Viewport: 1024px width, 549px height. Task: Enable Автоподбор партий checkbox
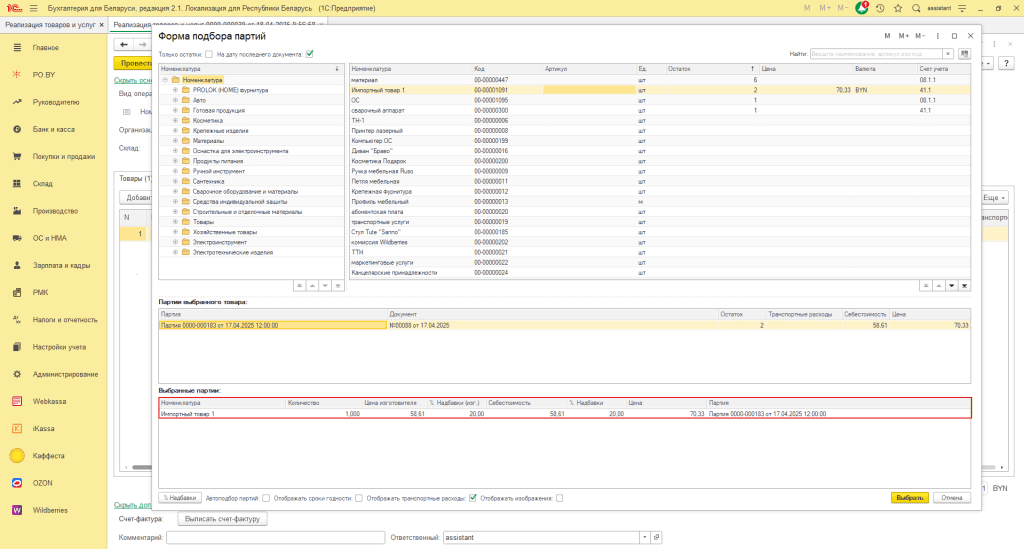[266, 498]
